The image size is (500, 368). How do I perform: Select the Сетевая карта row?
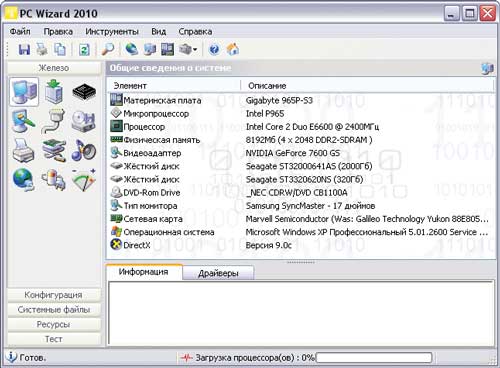(300, 219)
